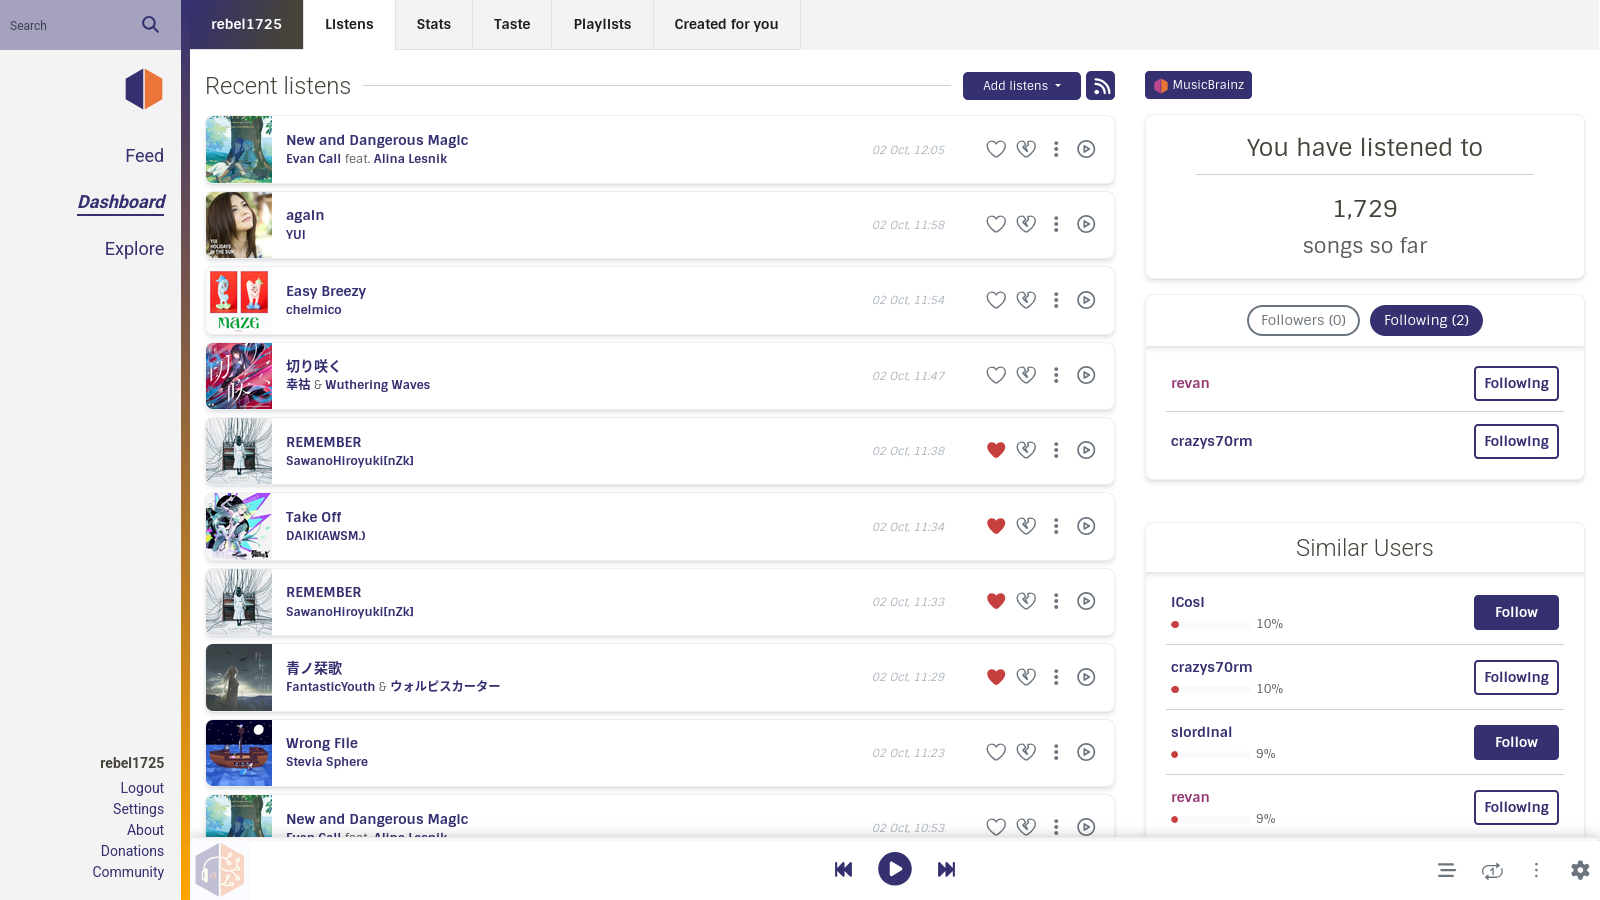1600x900 pixels.
Task: Play the 'again' track by YUI
Action: pyautogui.click(x=1086, y=224)
